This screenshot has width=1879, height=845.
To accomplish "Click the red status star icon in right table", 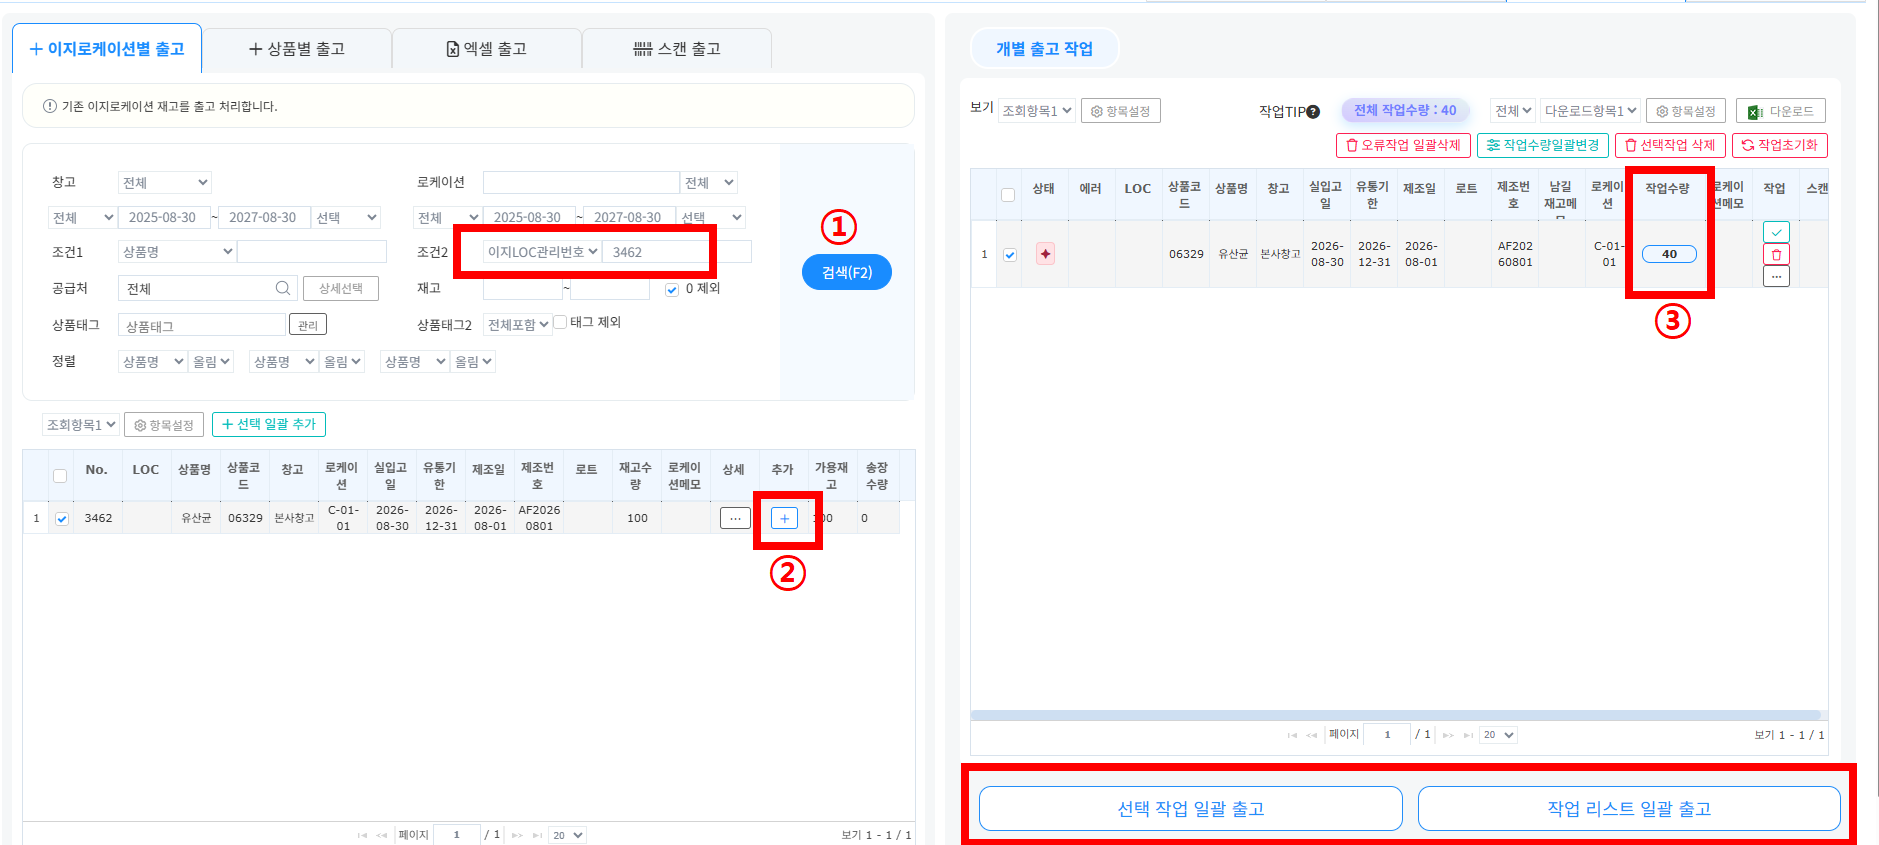I will point(1045,254).
